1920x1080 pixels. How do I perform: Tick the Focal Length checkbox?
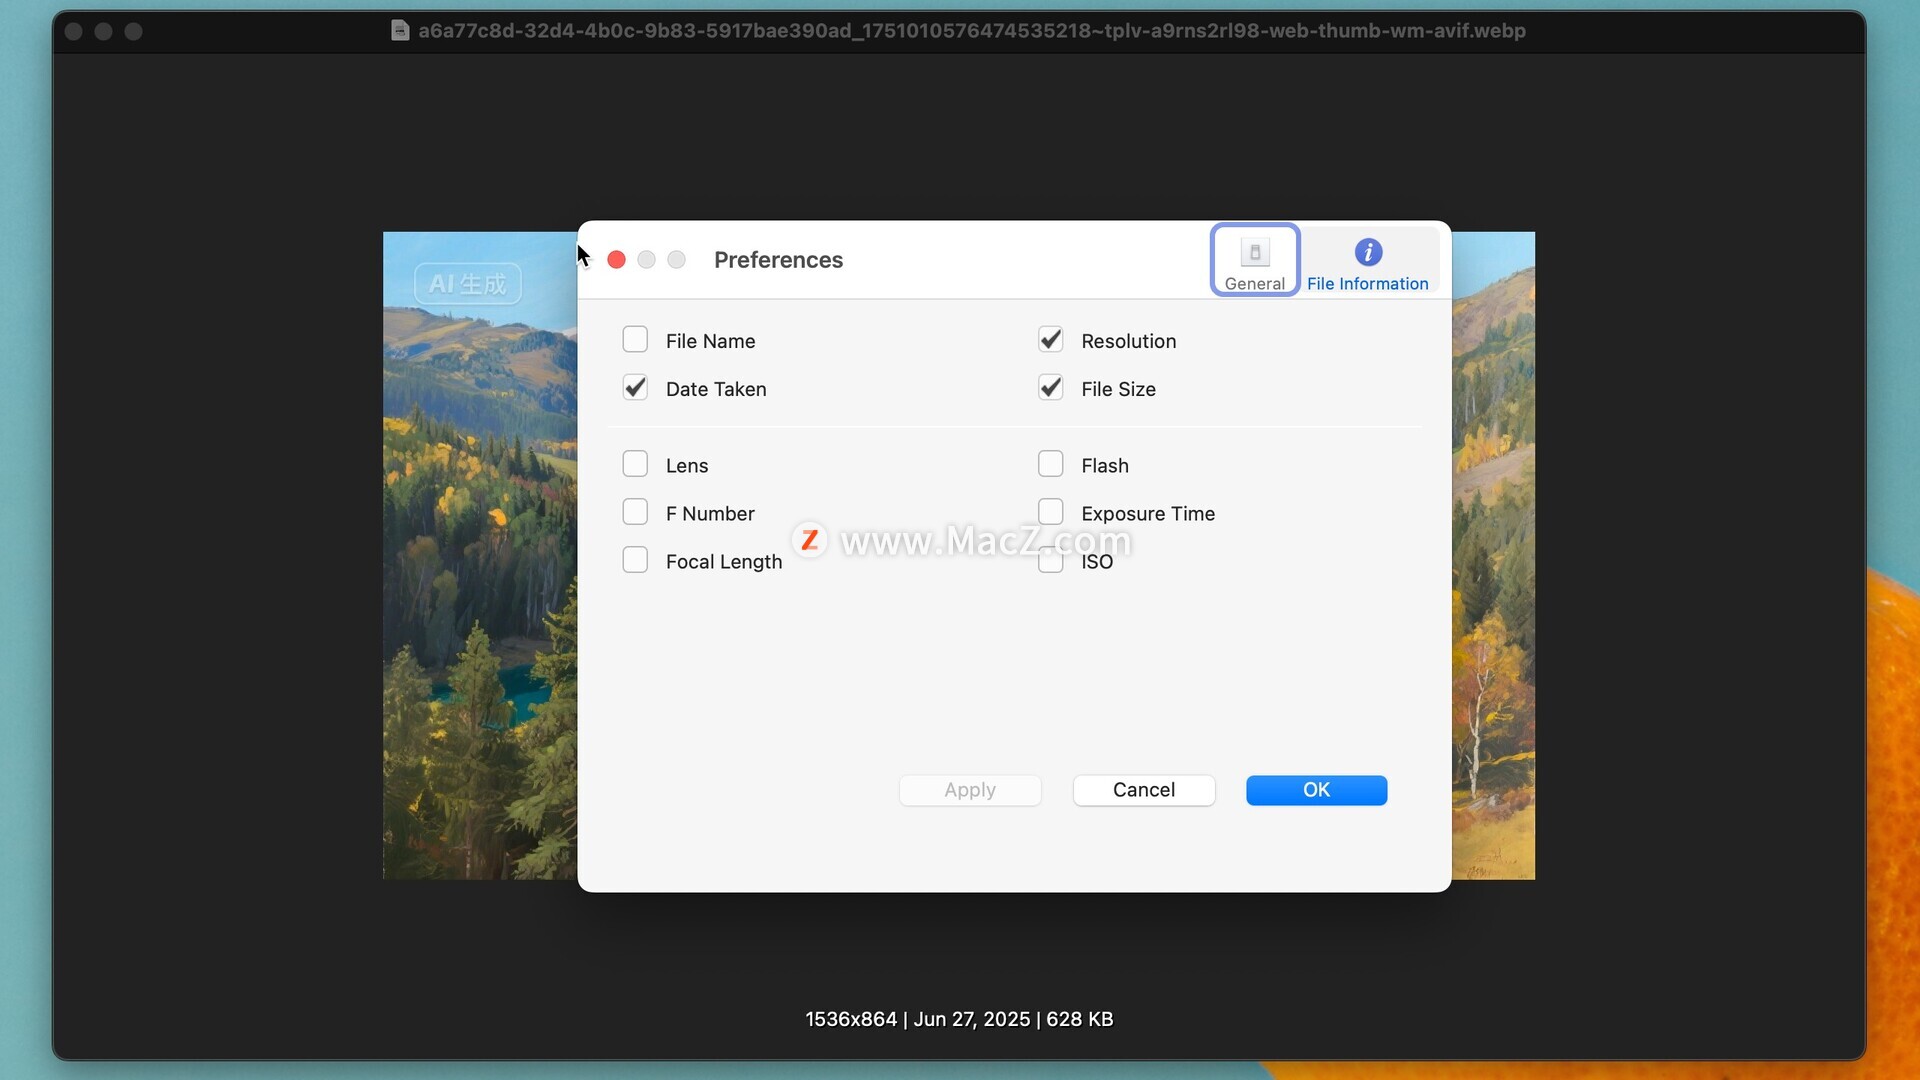pyautogui.click(x=635, y=560)
